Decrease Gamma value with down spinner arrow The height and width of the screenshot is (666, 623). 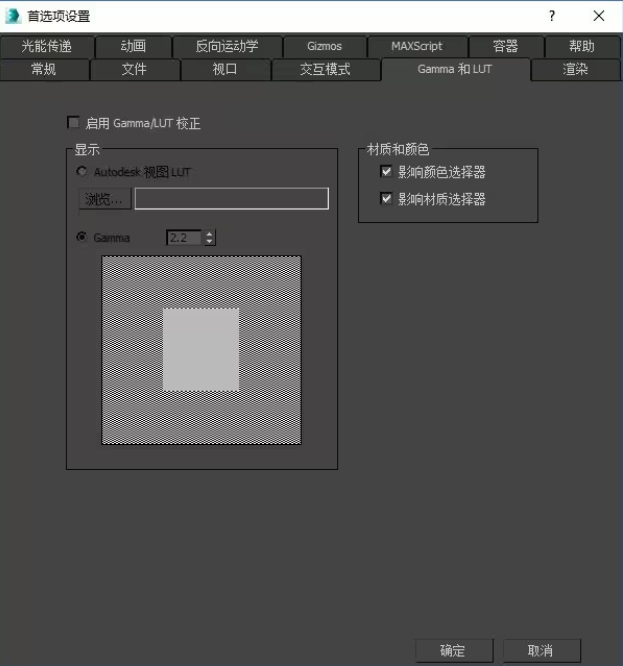pyautogui.click(x=209, y=241)
